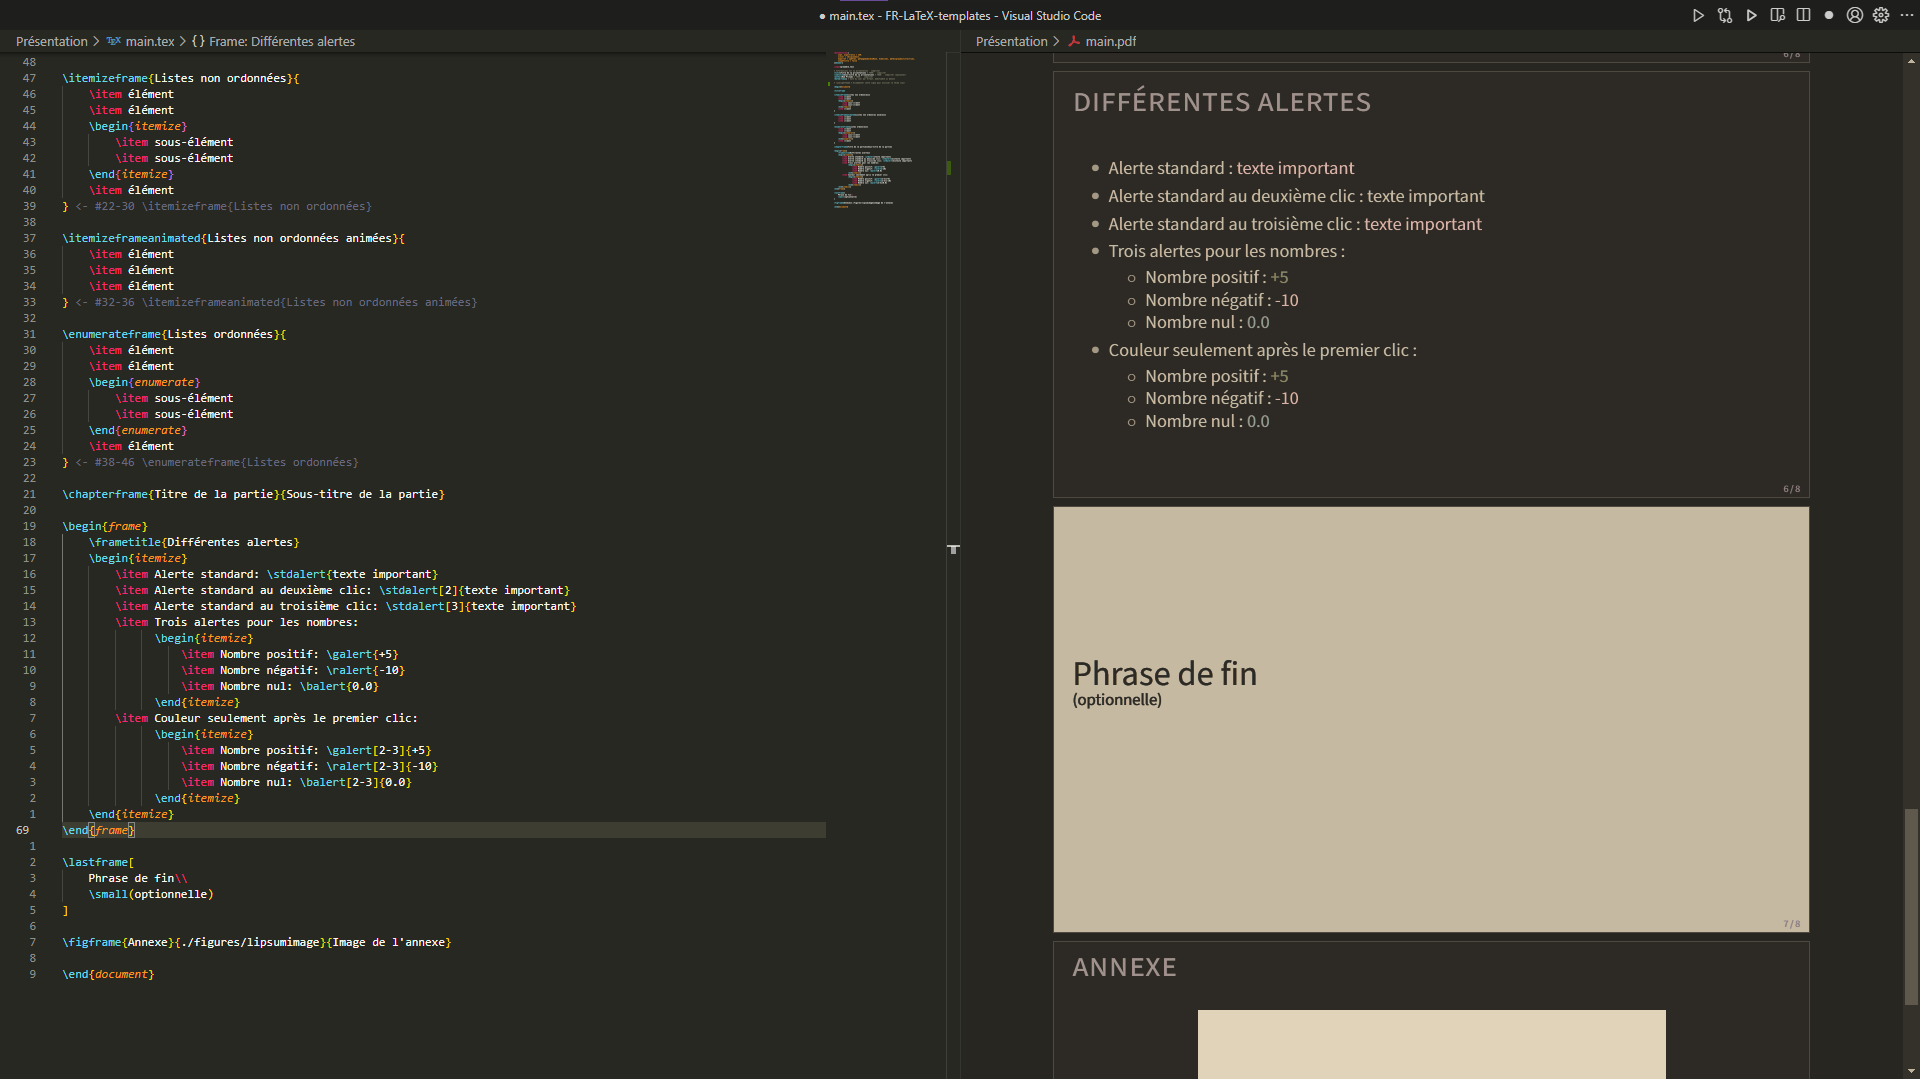Open the main.tex breadcrumb
The height and width of the screenshot is (1079, 1920).
click(x=150, y=41)
